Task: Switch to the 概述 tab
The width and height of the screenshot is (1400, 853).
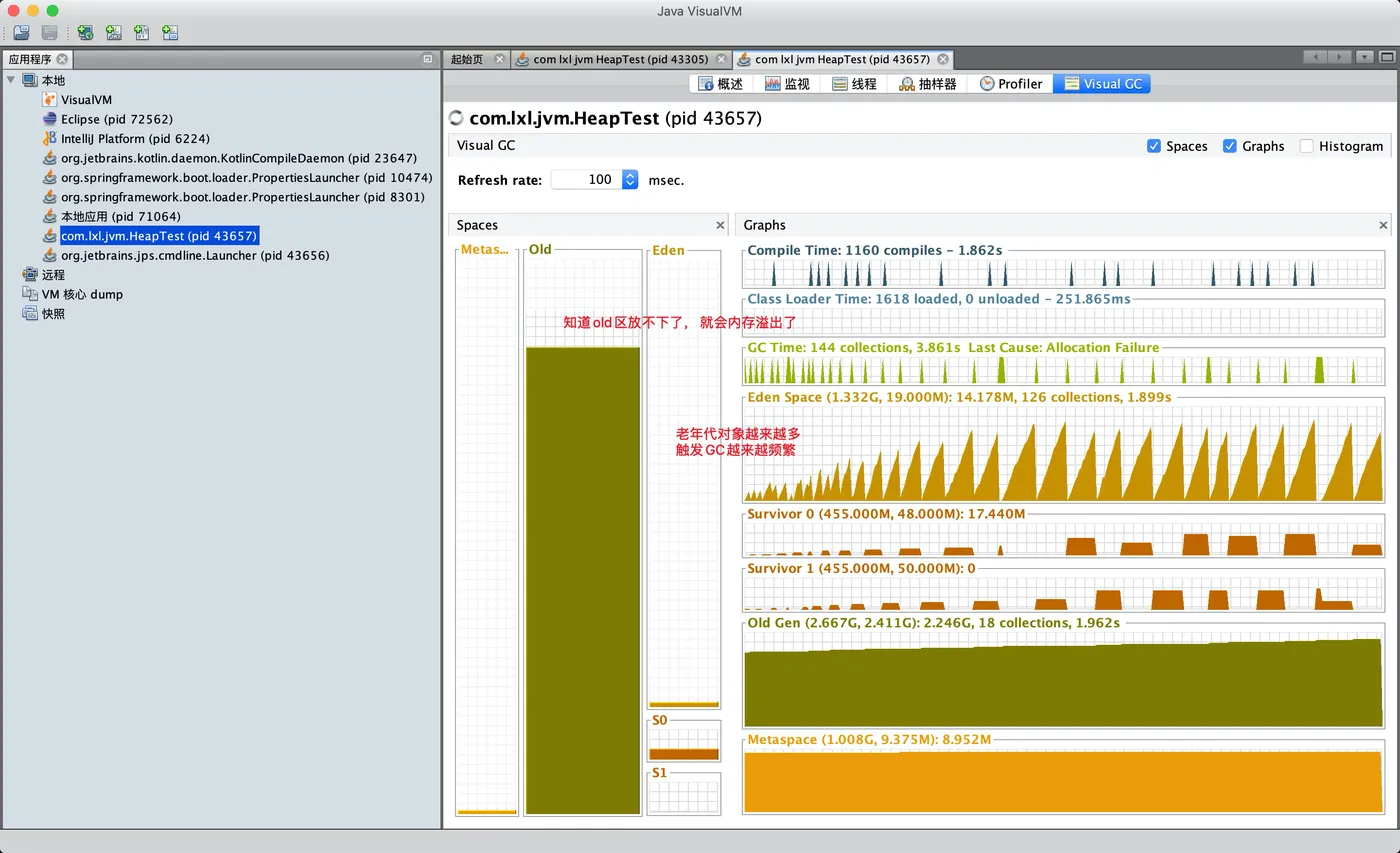Action: click(x=720, y=84)
